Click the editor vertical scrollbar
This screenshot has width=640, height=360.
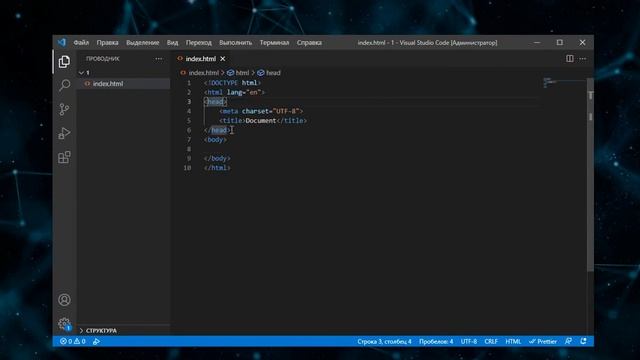[590, 176]
